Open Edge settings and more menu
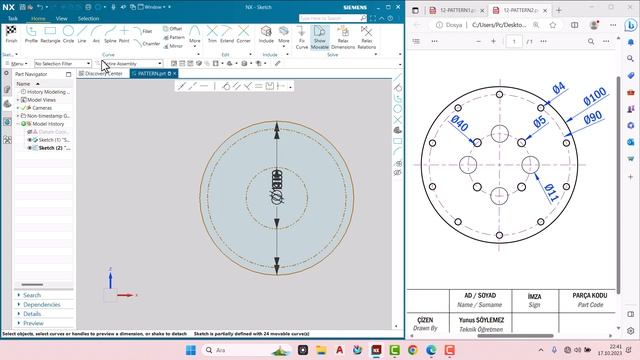Image resolution: width=640 pixels, height=360 pixels. click(x=613, y=25)
